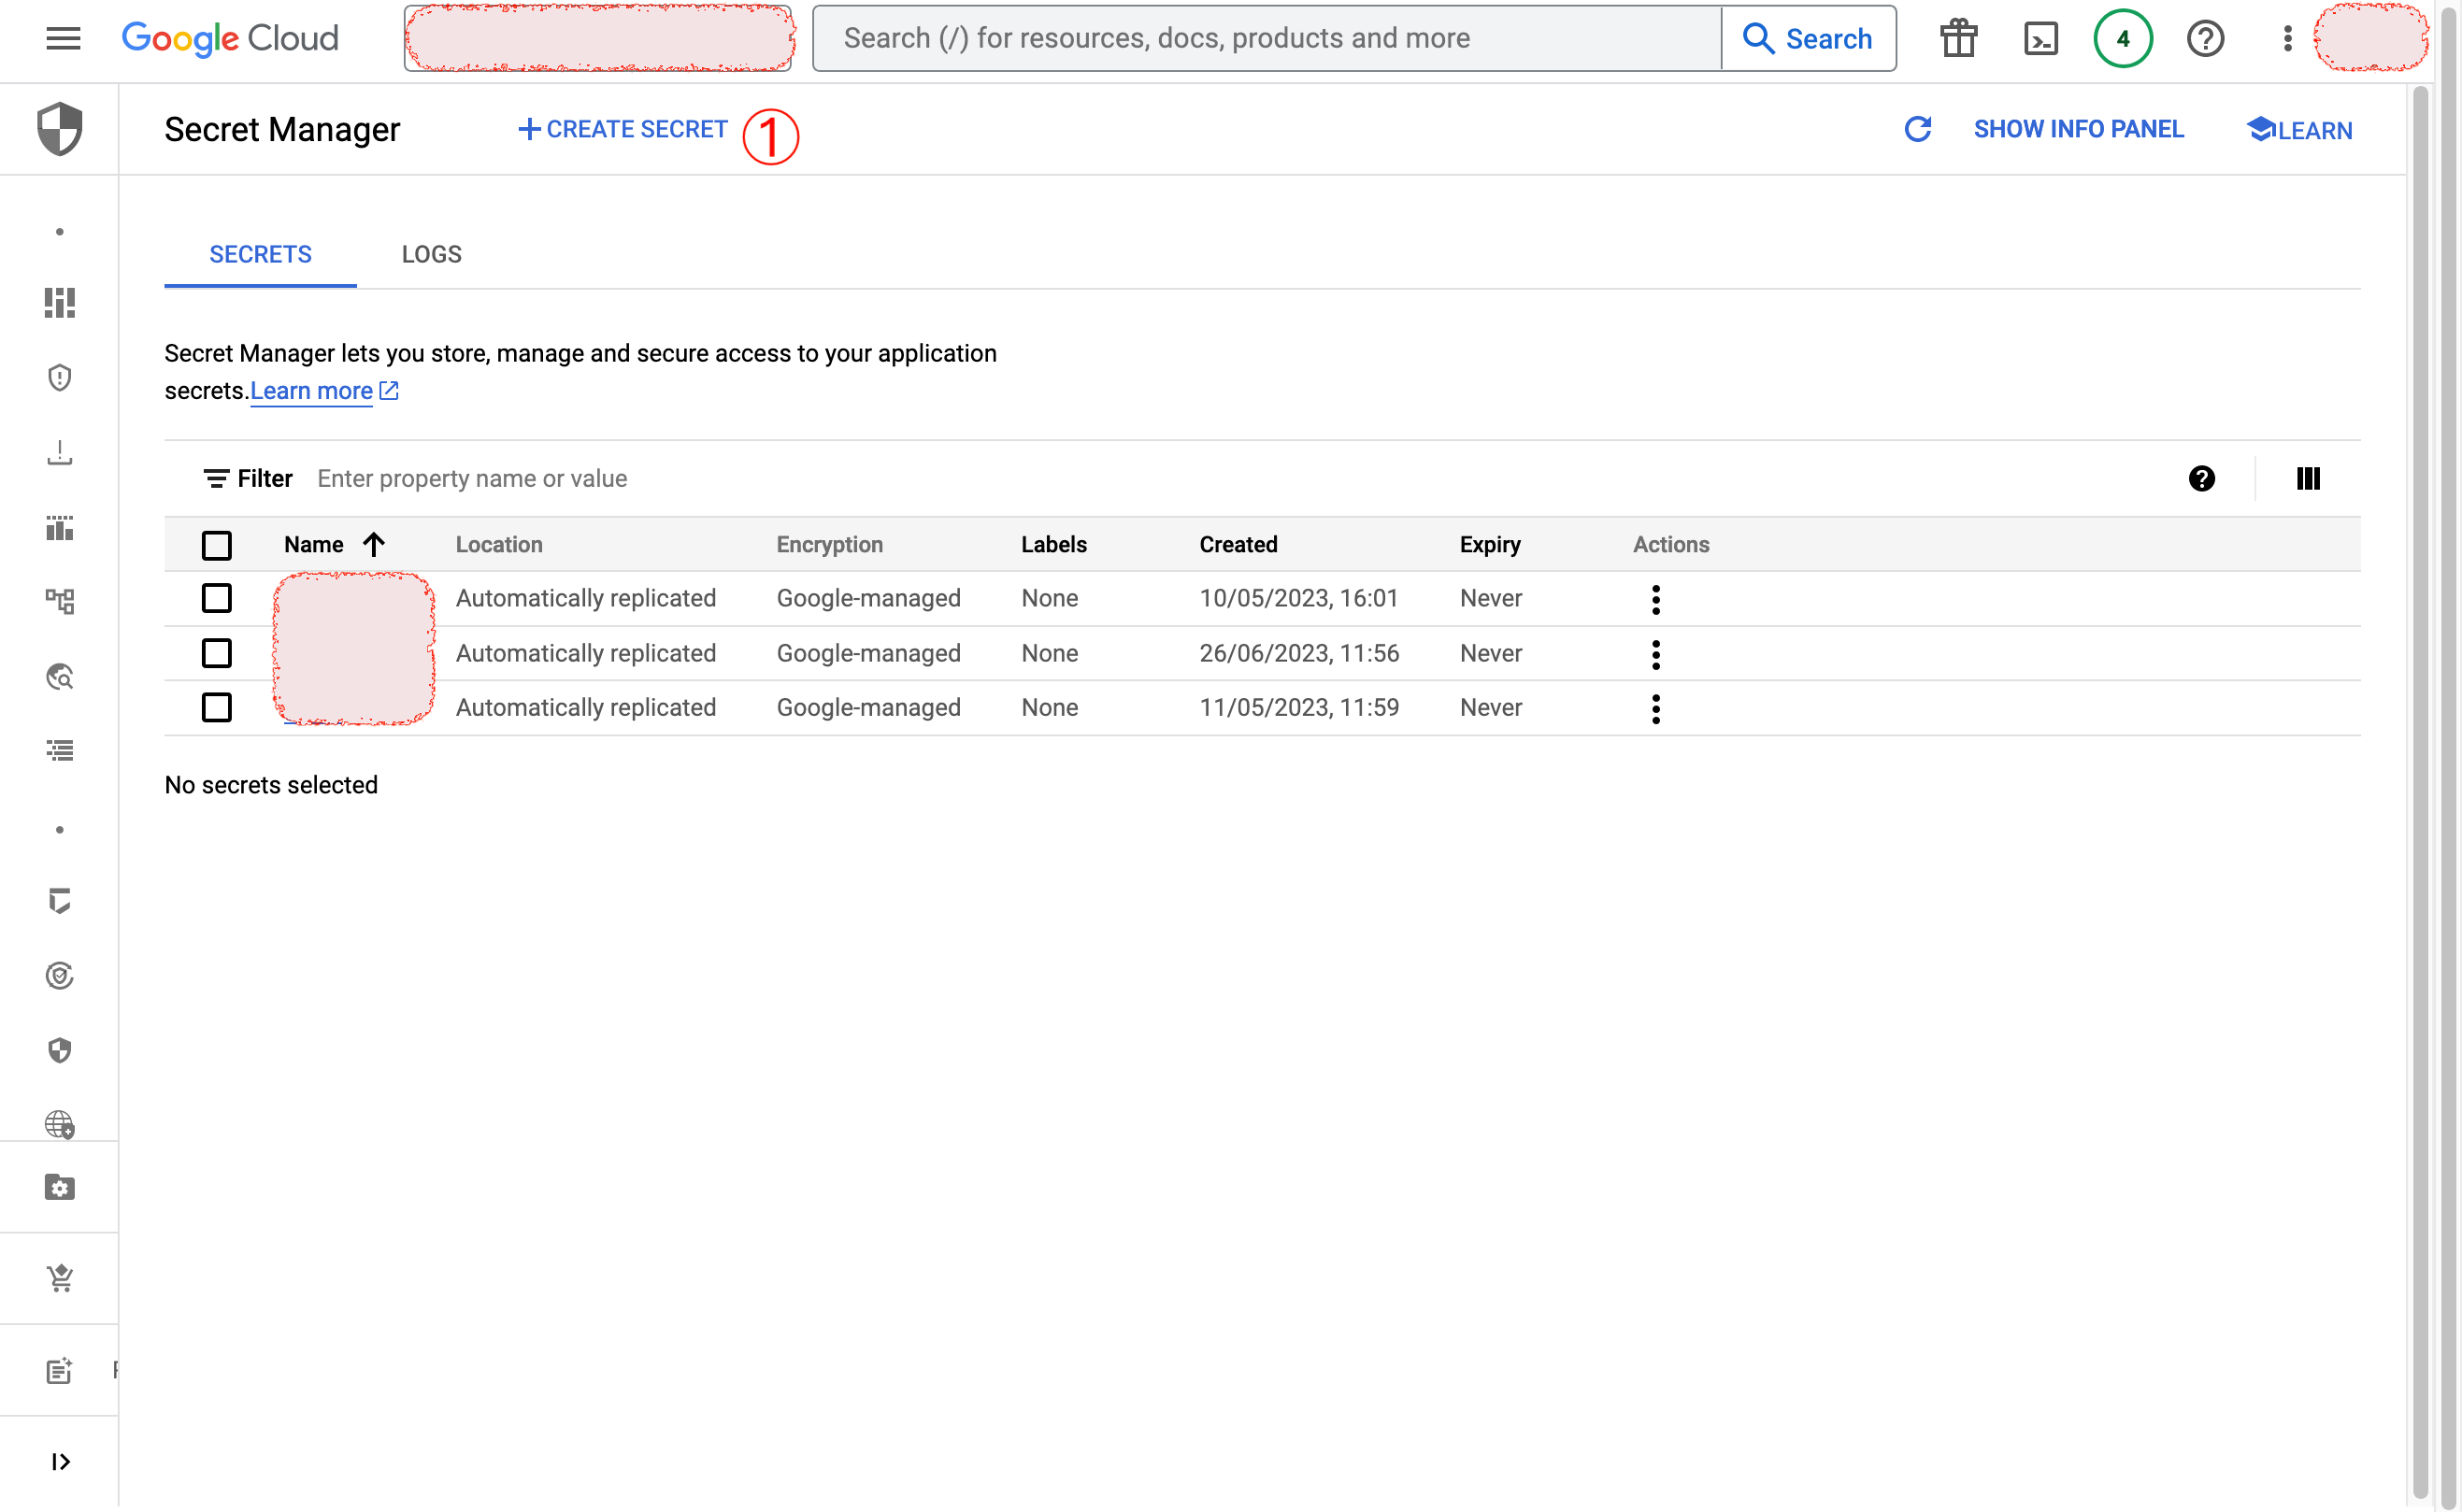Open the hierarchy tree sidebar icon
This screenshot has height=1512, width=2462.
pyautogui.click(x=60, y=602)
